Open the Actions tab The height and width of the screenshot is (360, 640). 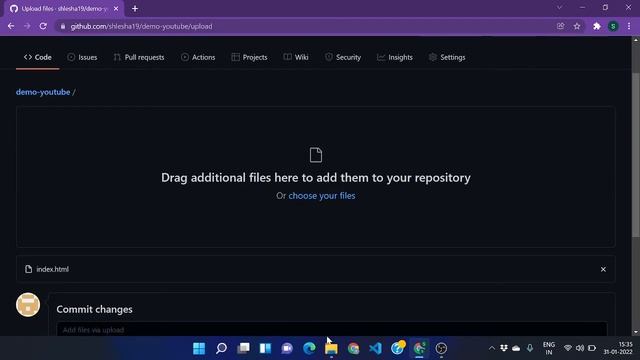[198, 57]
